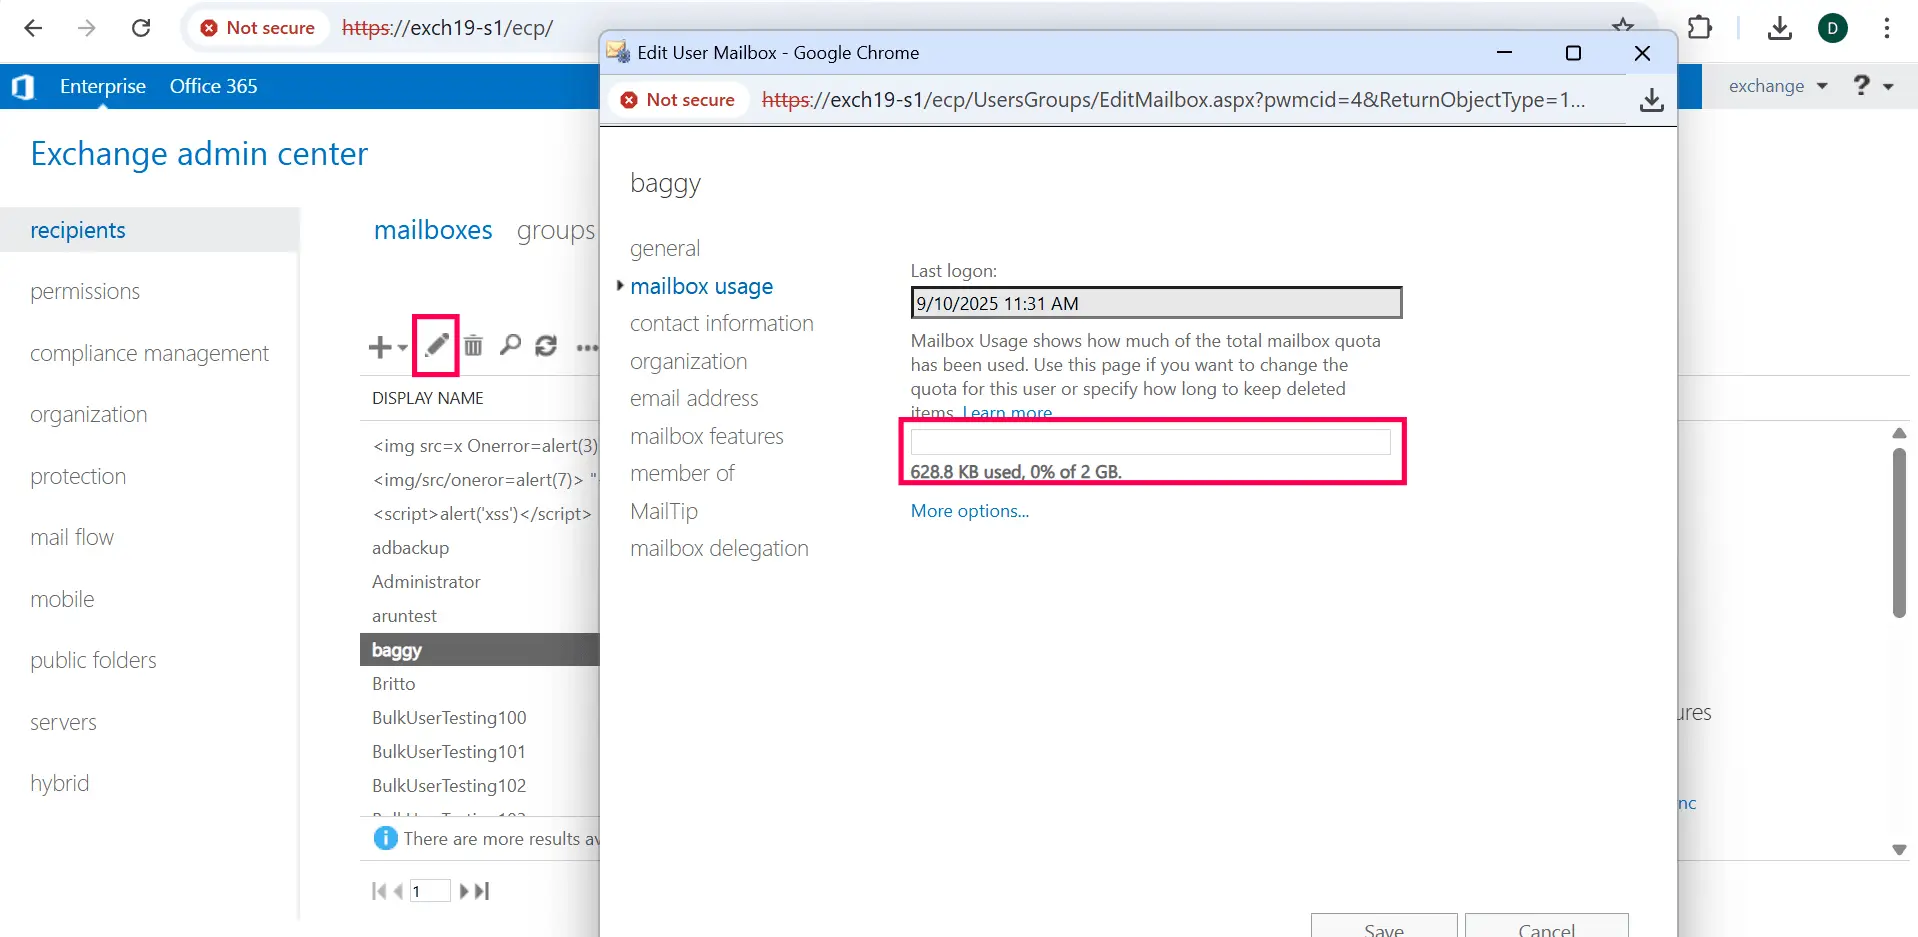
Task: Click the Last logon date field
Action: (x=1157, y=303)
